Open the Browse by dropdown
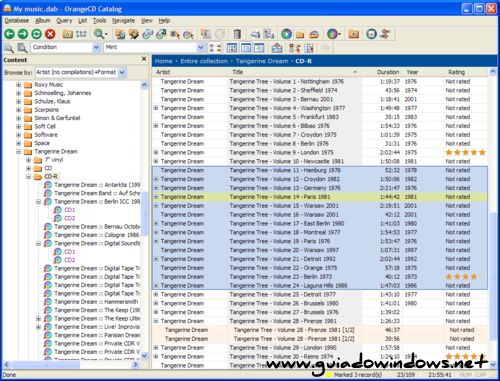The image size is (500, 381). tap(122, 72)
